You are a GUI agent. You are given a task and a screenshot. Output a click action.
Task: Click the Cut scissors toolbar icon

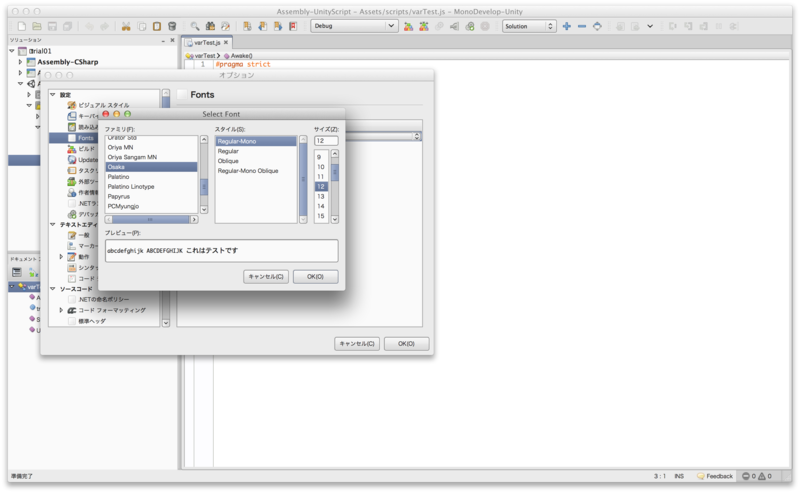[126, 26]
